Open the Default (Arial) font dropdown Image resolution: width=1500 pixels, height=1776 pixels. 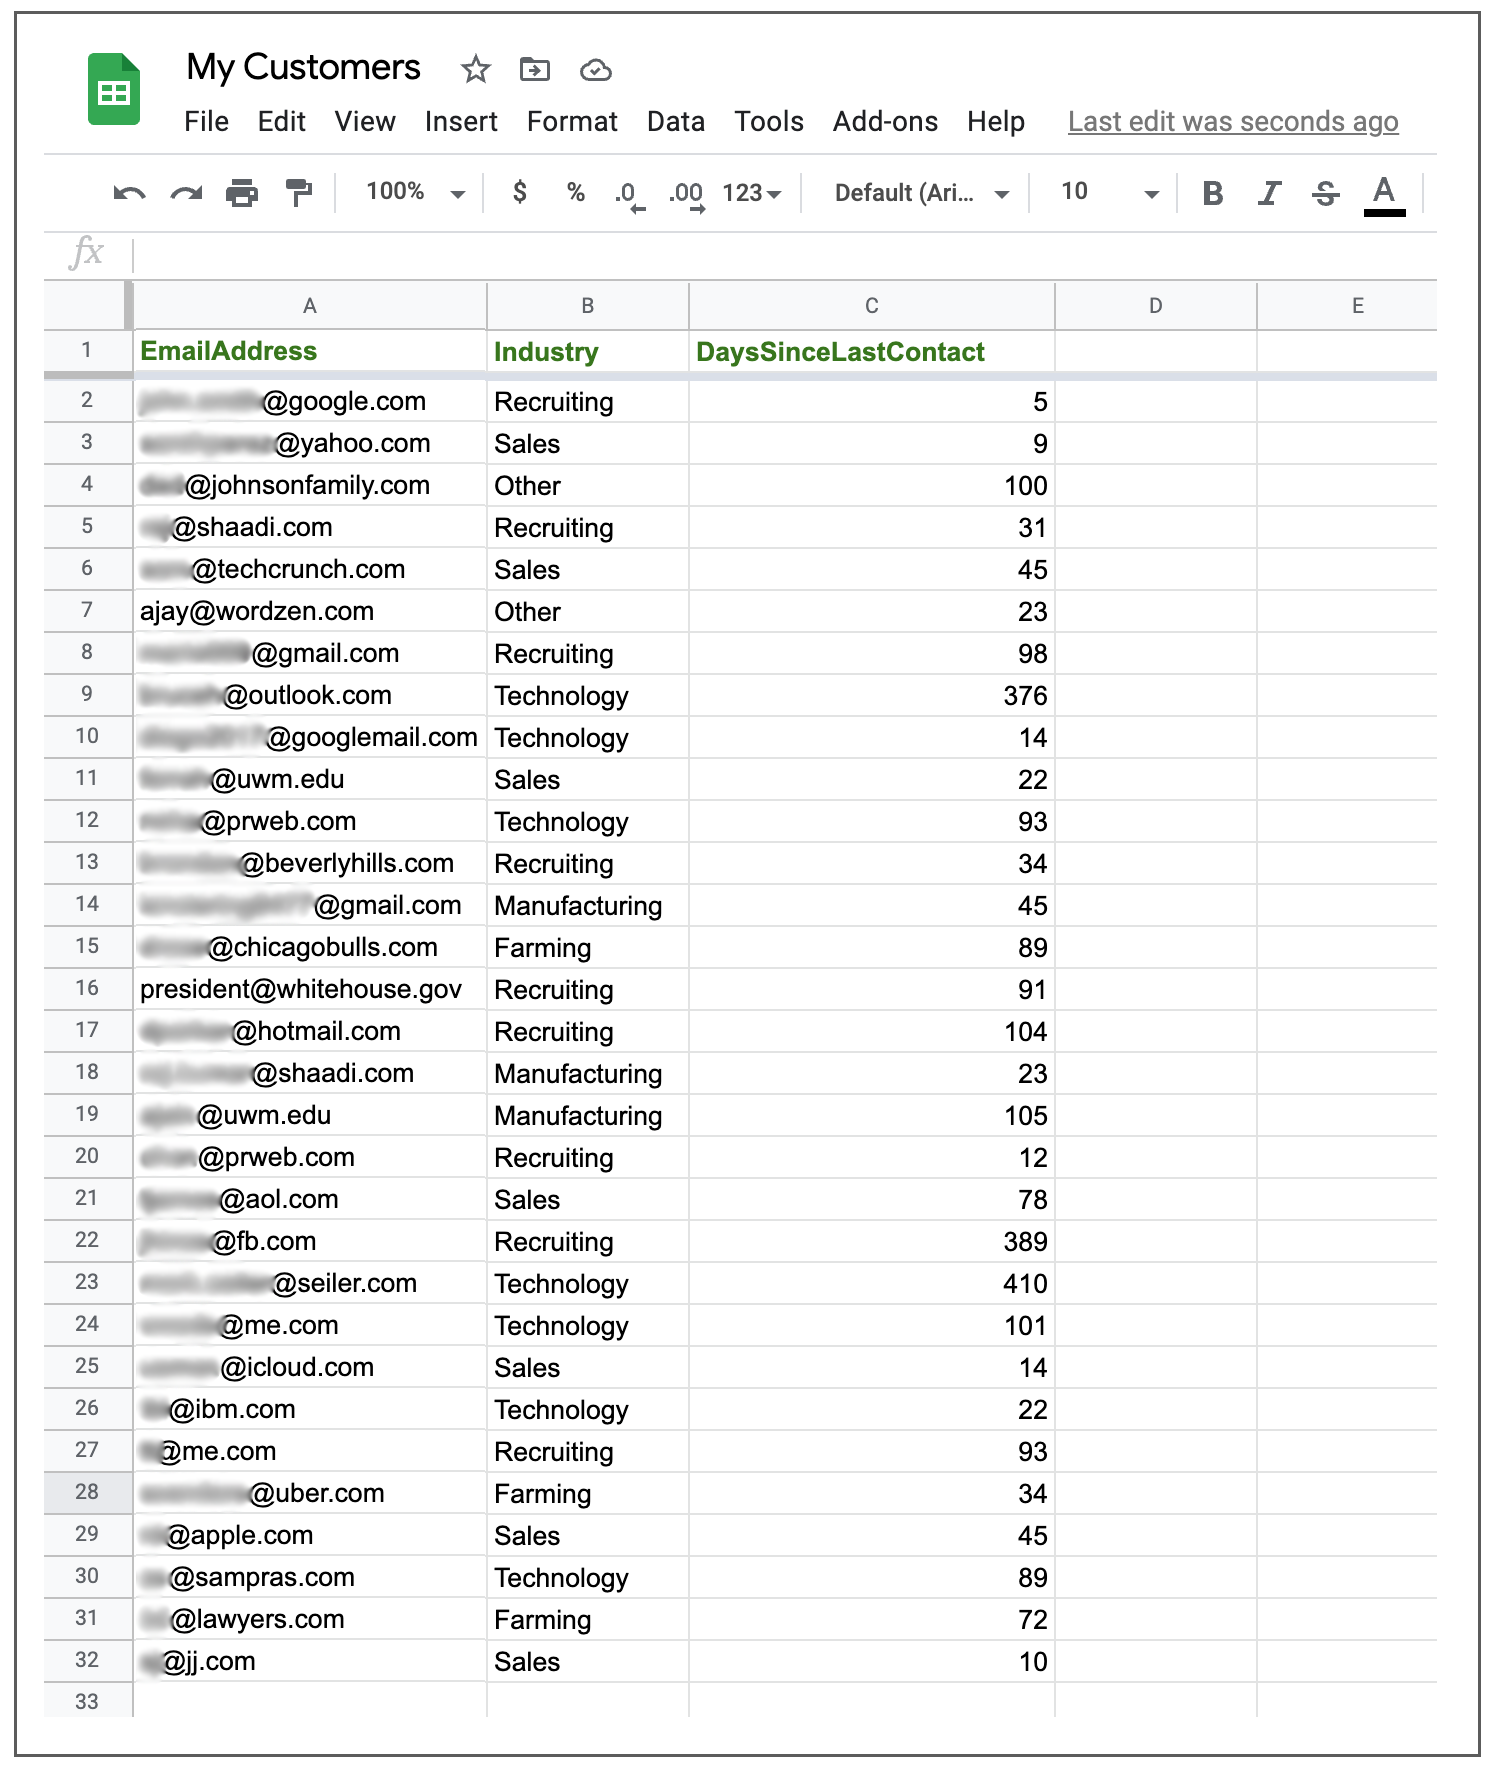point(921,193)
